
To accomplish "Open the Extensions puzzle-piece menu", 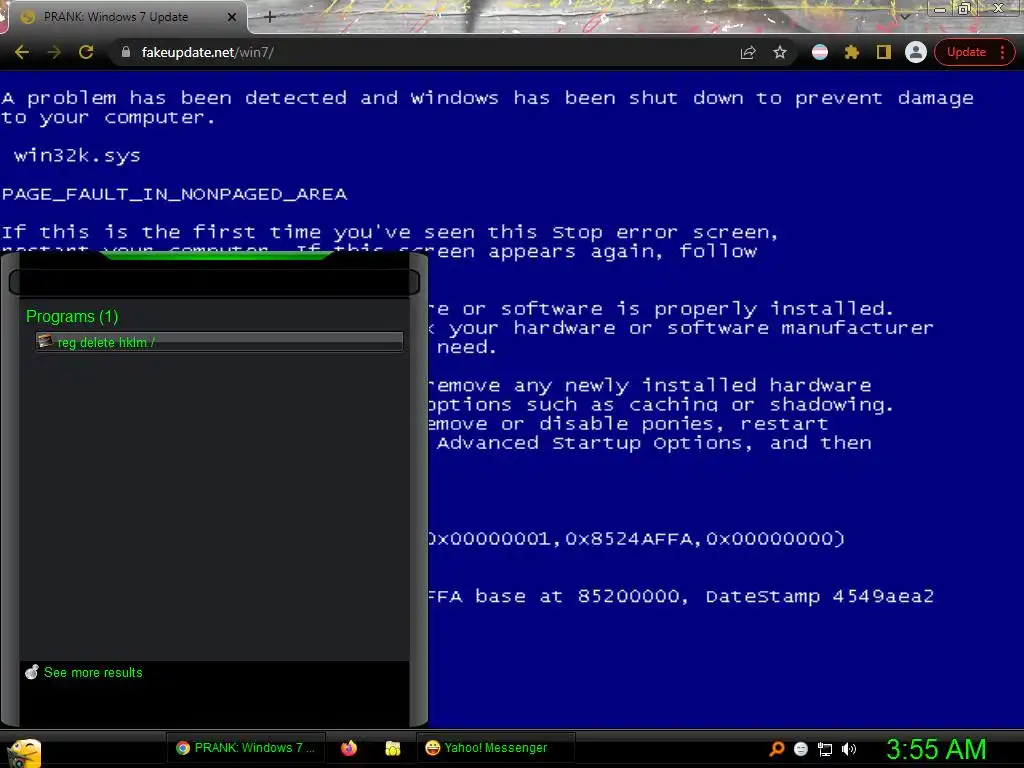I will [852, 52].
